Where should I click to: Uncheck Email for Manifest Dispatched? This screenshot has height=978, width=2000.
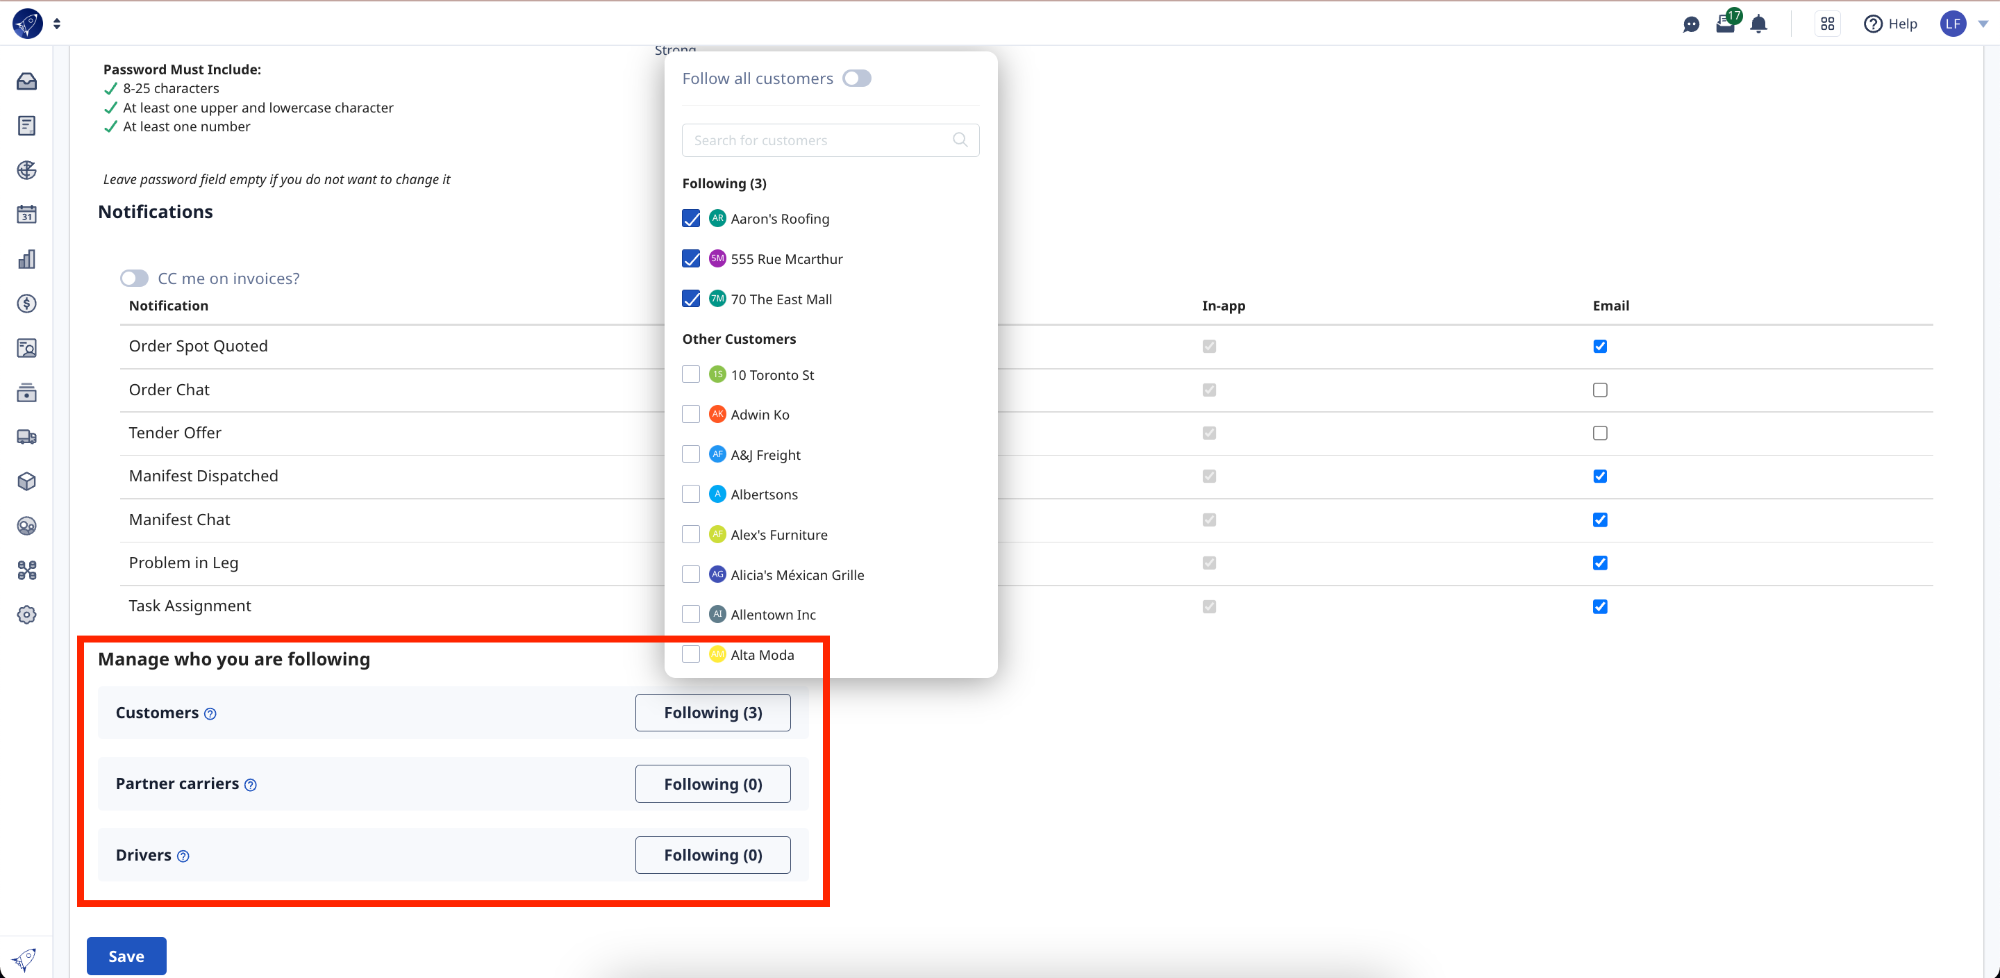pos(1600,476)
